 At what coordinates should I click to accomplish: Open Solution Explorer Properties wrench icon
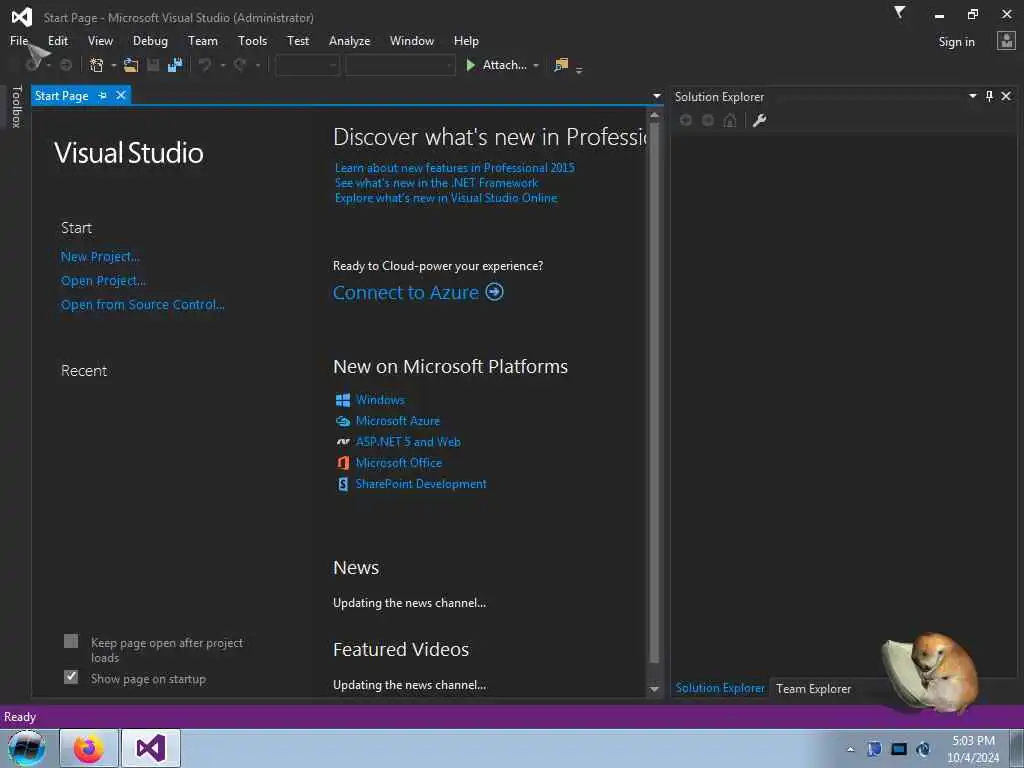(x=759, y=120)
